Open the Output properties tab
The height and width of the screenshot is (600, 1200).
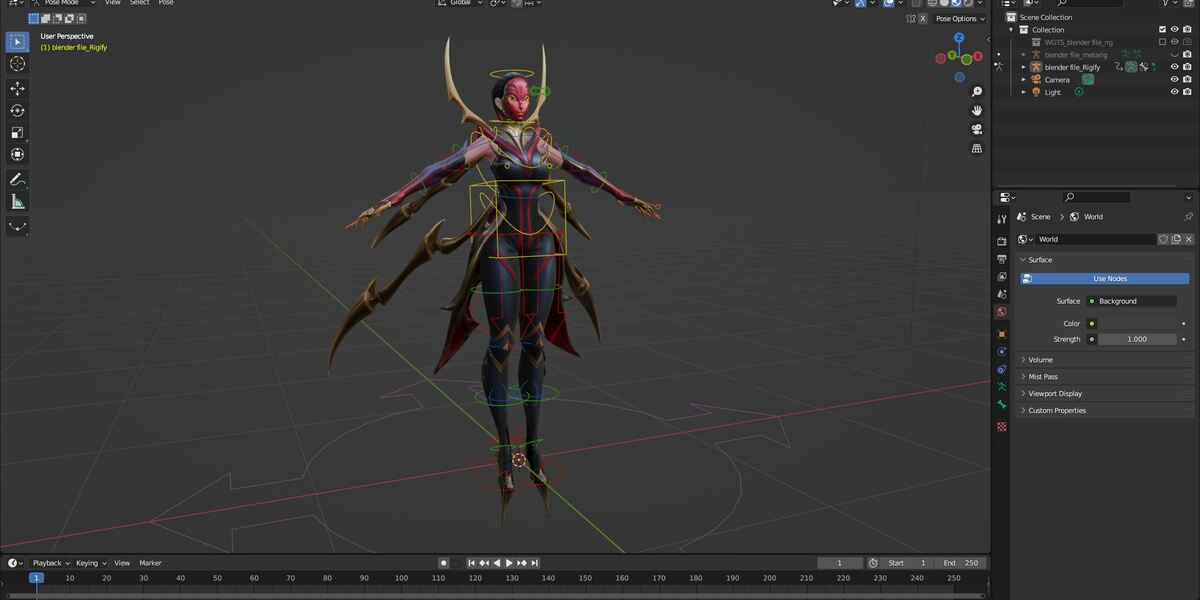(x=1002, y=259)
